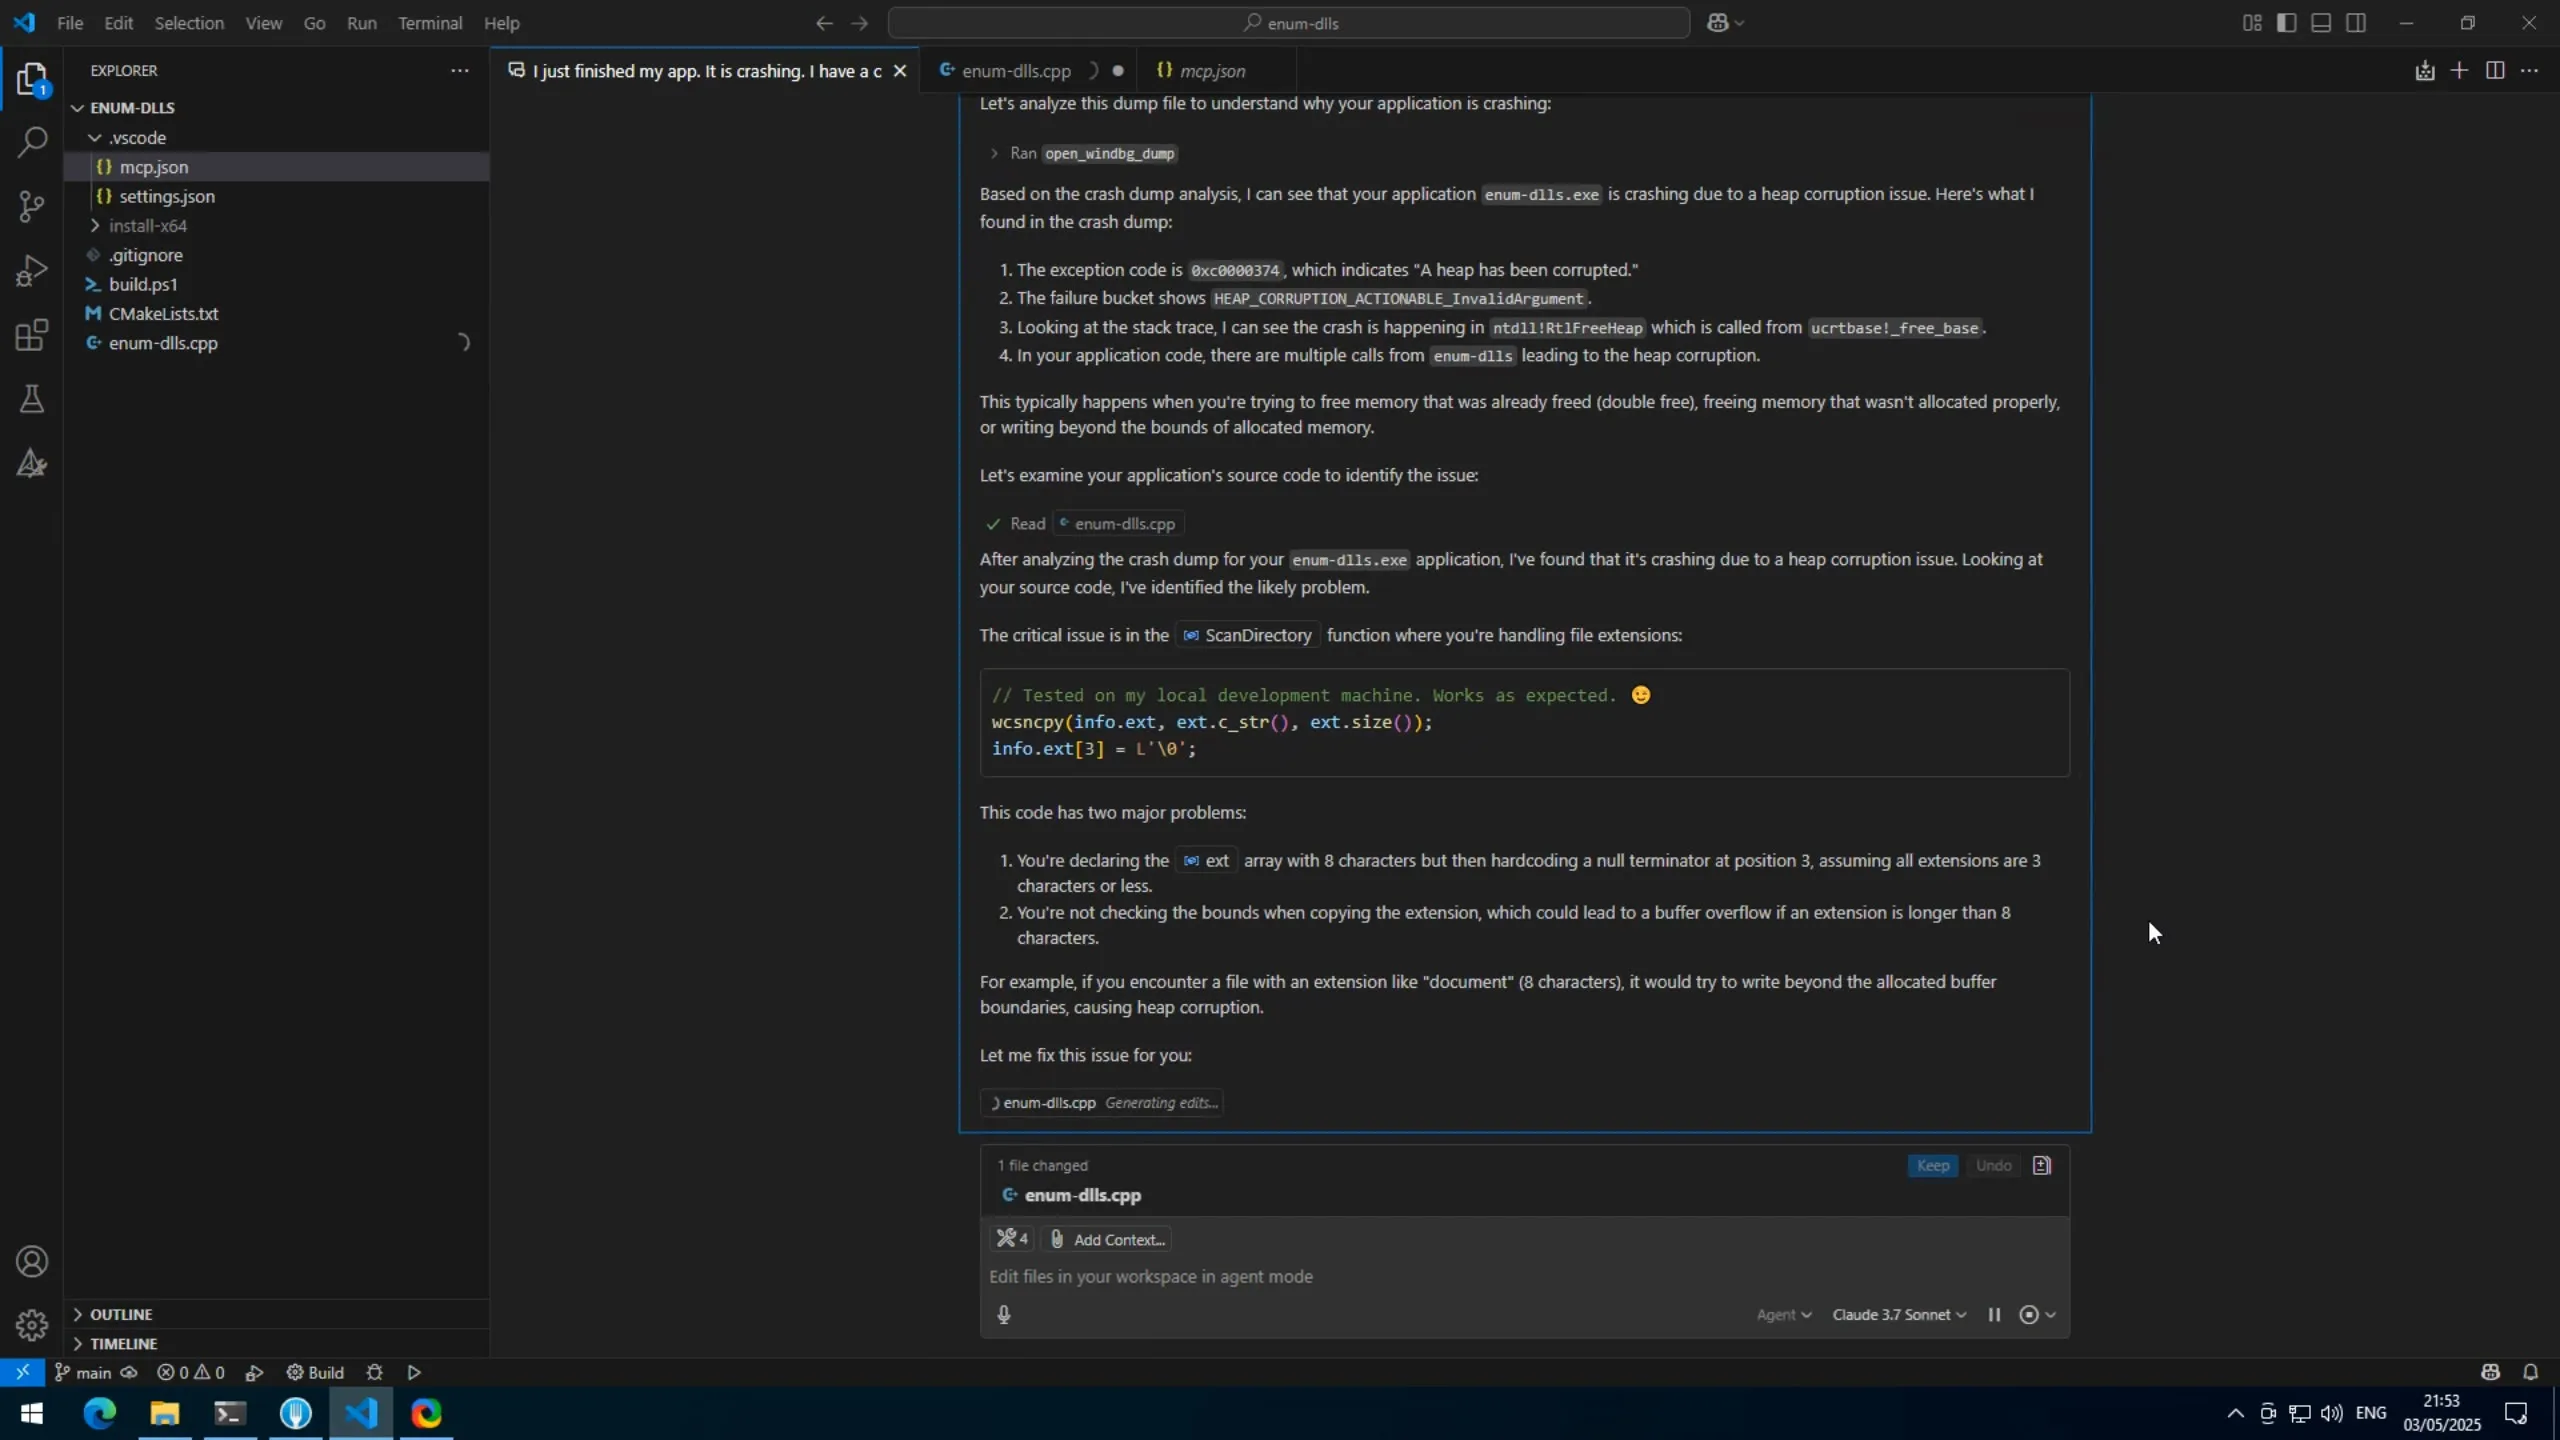Screen dimensions: 2560x1440
Task: Open the Run and Debug view
Action: click(x=32, y=270)
